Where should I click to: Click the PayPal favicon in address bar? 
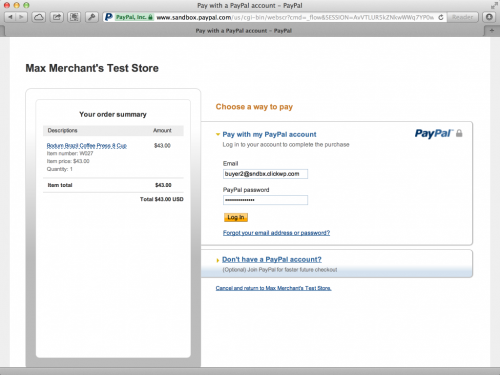coord(109,17)
